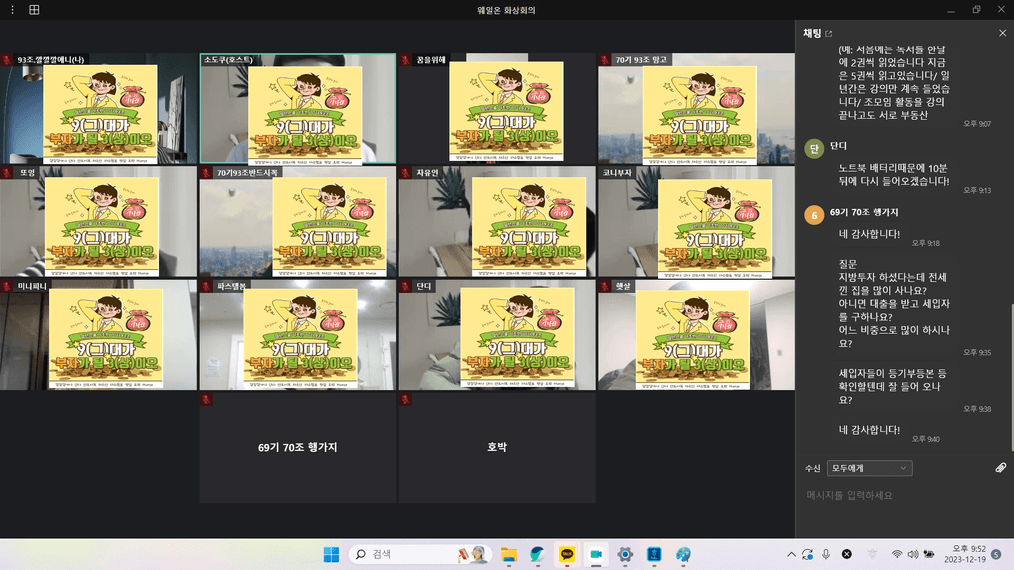The image size is (1014, 570).
Task: Open the volume control in system tray
Action: 912,554
